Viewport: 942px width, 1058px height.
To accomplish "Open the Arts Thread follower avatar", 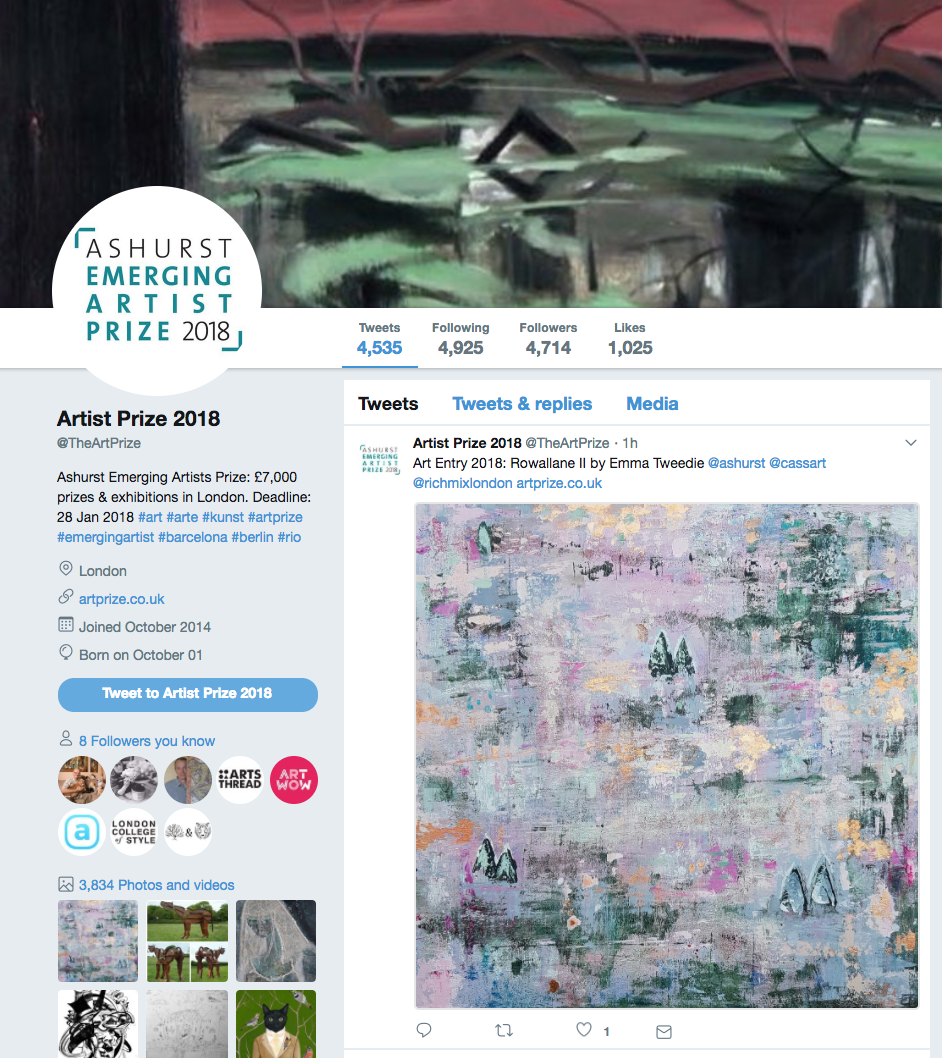I will 240,779.
